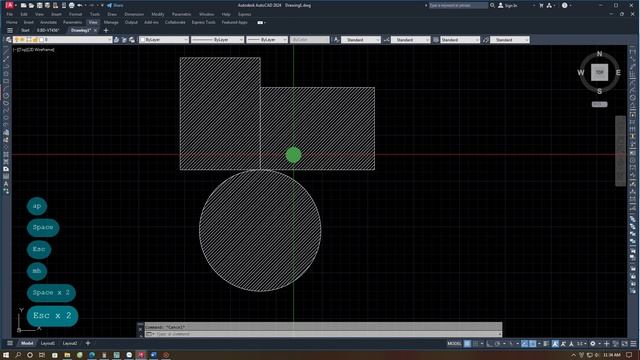Select the Home ribbon tab
The height and width of the screenshot is (360, 640).
(x=12, y=22)
